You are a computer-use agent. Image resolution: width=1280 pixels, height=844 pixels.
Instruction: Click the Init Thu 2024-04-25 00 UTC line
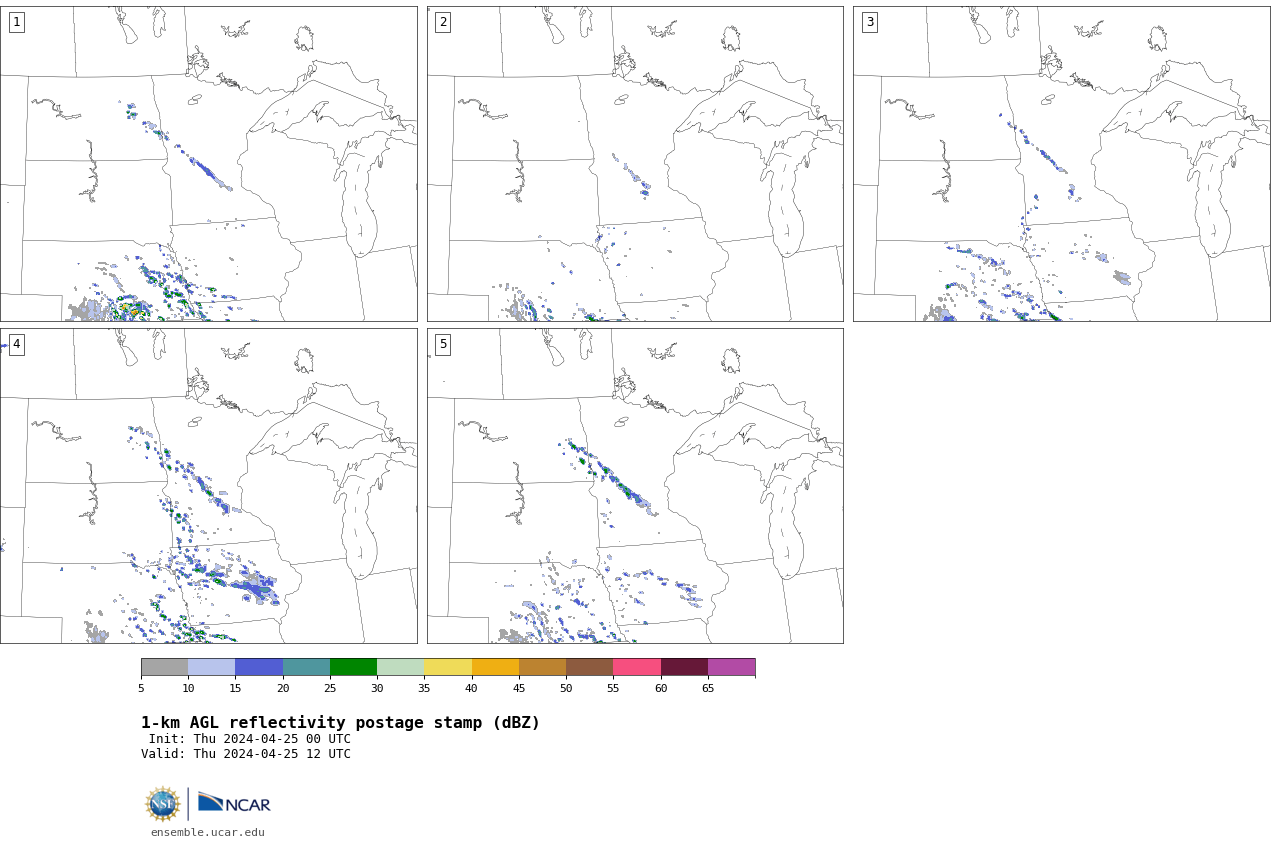click(x=250, y=739)
